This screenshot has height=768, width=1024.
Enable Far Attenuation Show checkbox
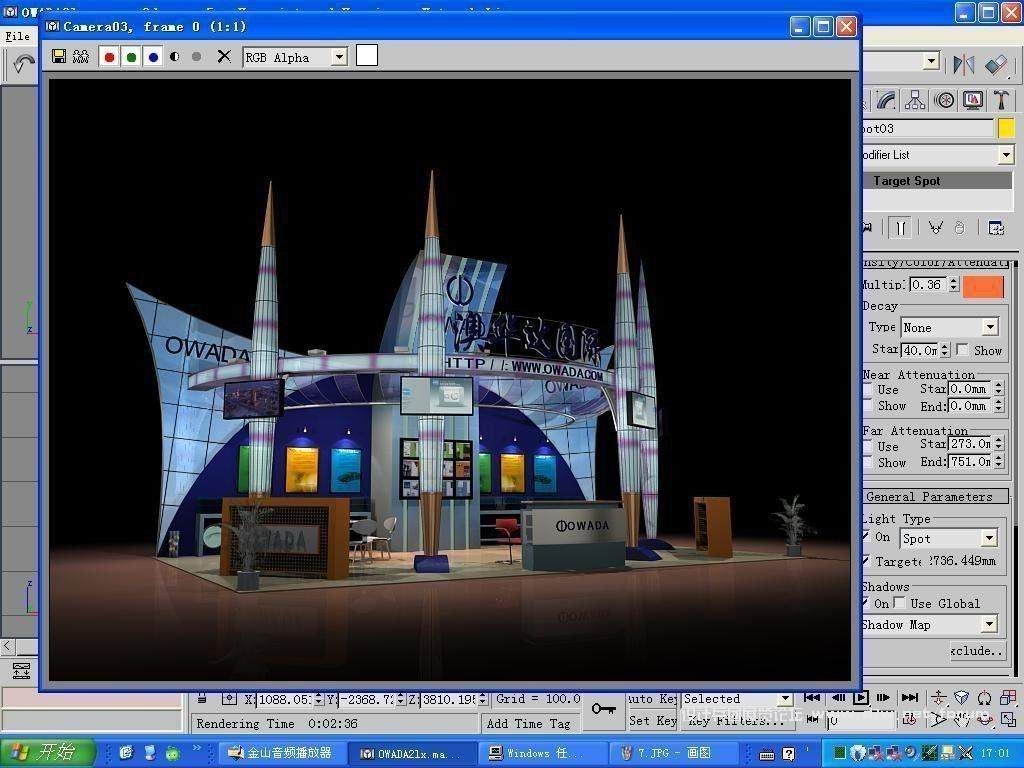[x=867, y=462]
